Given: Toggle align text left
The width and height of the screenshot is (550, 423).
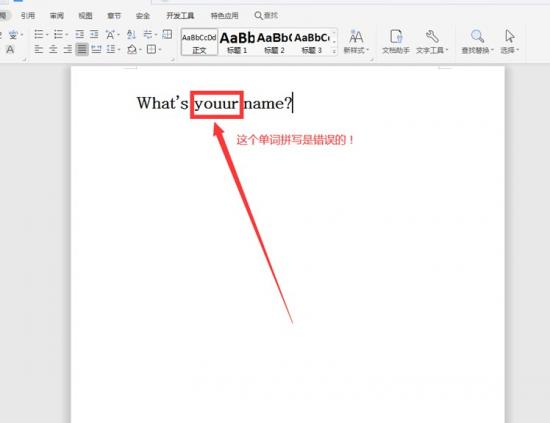Looking at the screenshot, I should pyautogui.click(x=39, y=49).
